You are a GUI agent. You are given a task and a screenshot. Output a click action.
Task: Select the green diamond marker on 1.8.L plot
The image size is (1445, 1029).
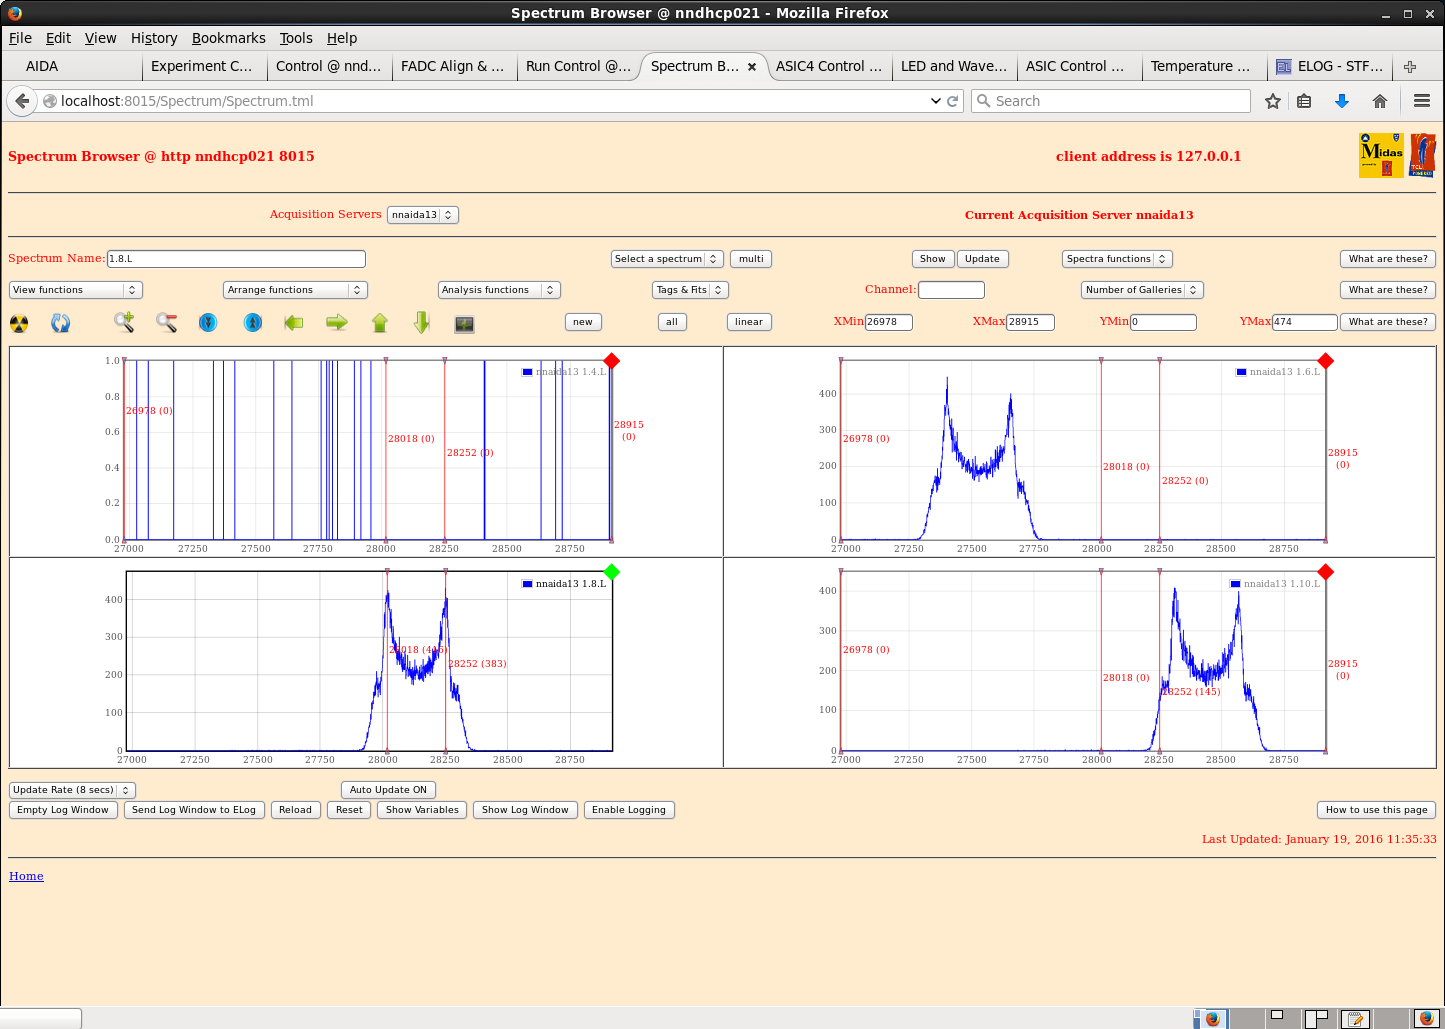[x=612, y=572]
